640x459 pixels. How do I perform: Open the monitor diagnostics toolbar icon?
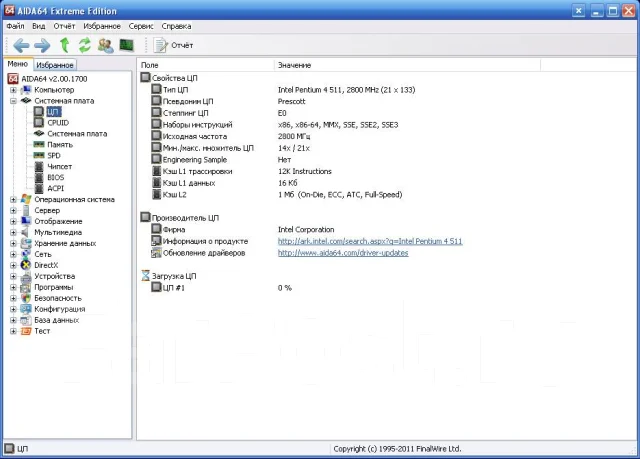(x=127, y=45)
